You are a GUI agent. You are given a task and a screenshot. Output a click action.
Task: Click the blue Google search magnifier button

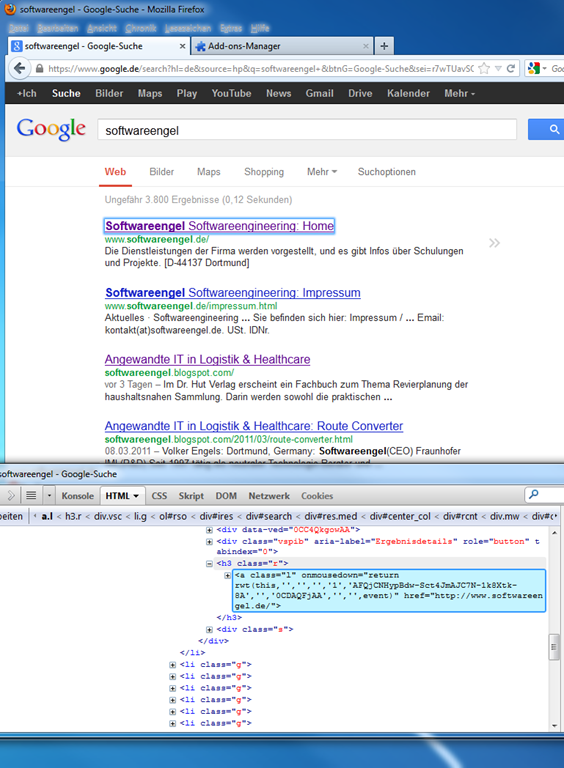pos(546,129)
